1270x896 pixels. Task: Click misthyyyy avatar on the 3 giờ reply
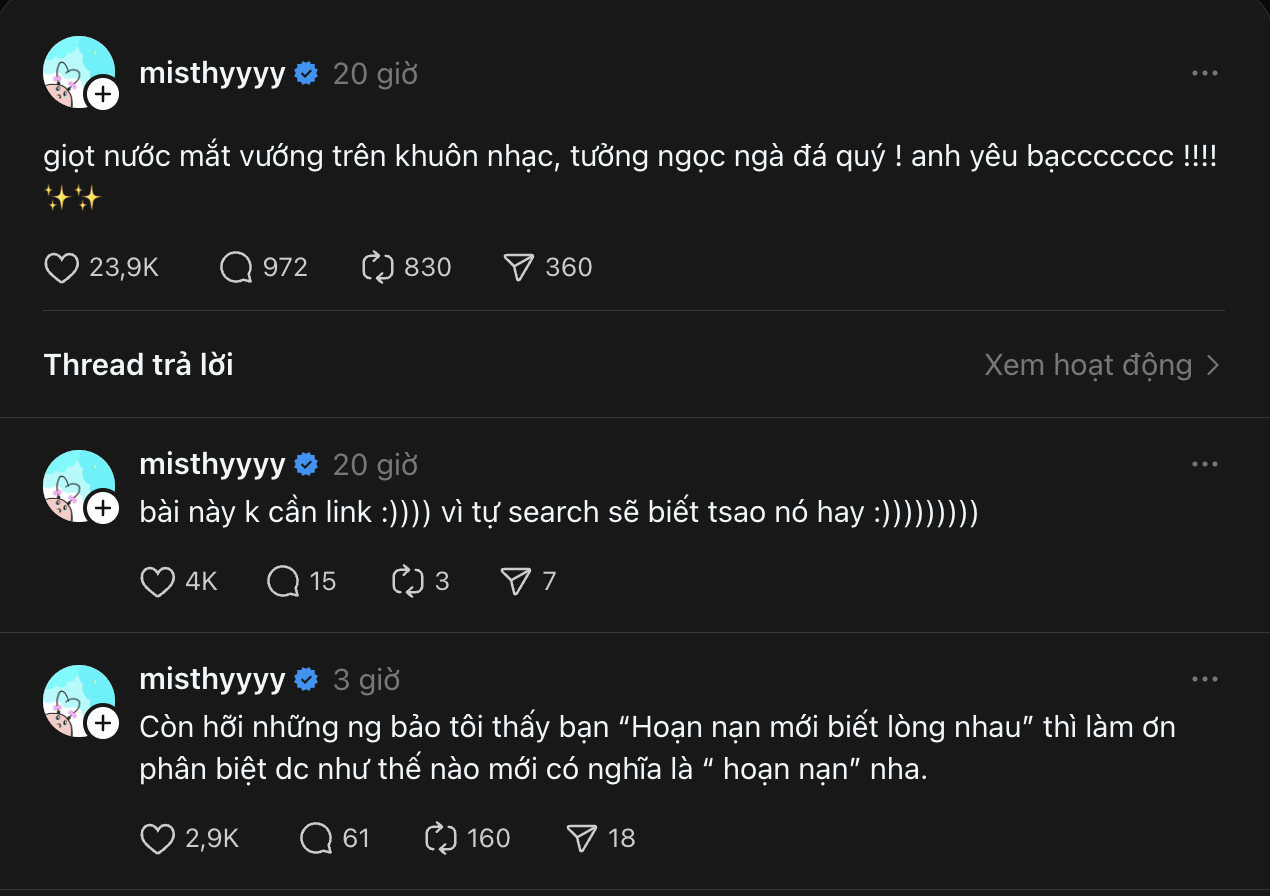78,699
